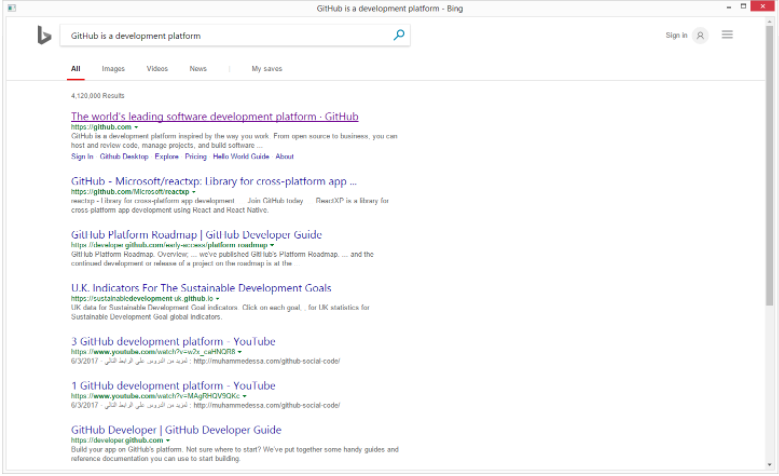Click the sustainabledevelopment-uk.github.io URL text

(142, 299)
